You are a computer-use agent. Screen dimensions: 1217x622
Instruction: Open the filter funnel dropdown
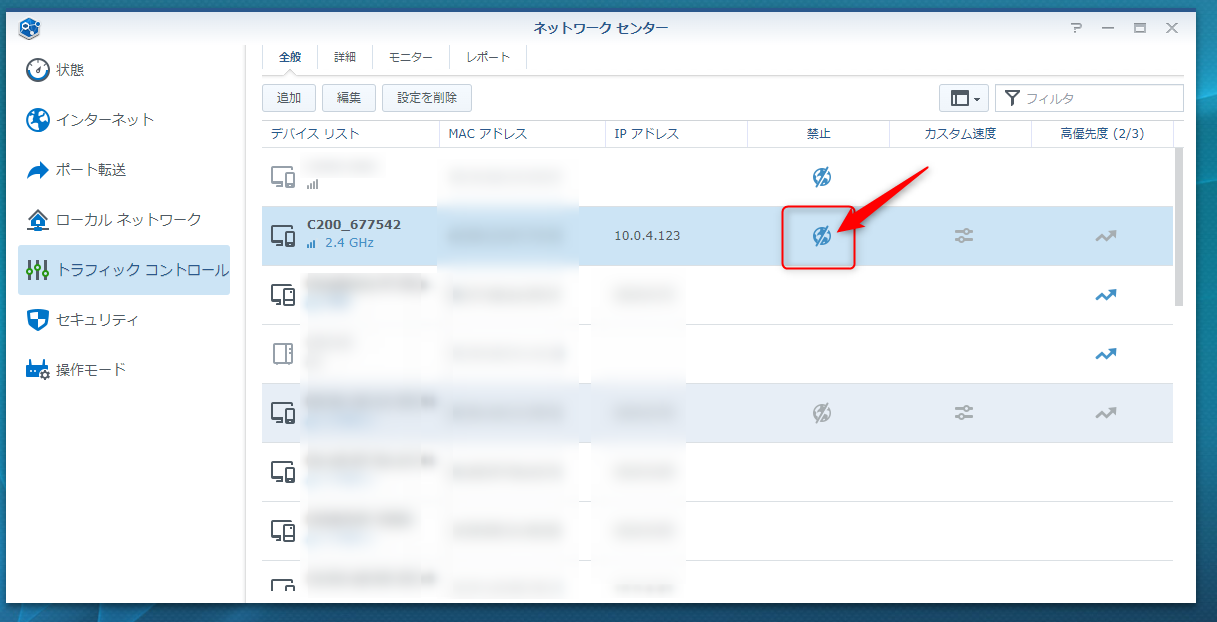coord(1012,98)
